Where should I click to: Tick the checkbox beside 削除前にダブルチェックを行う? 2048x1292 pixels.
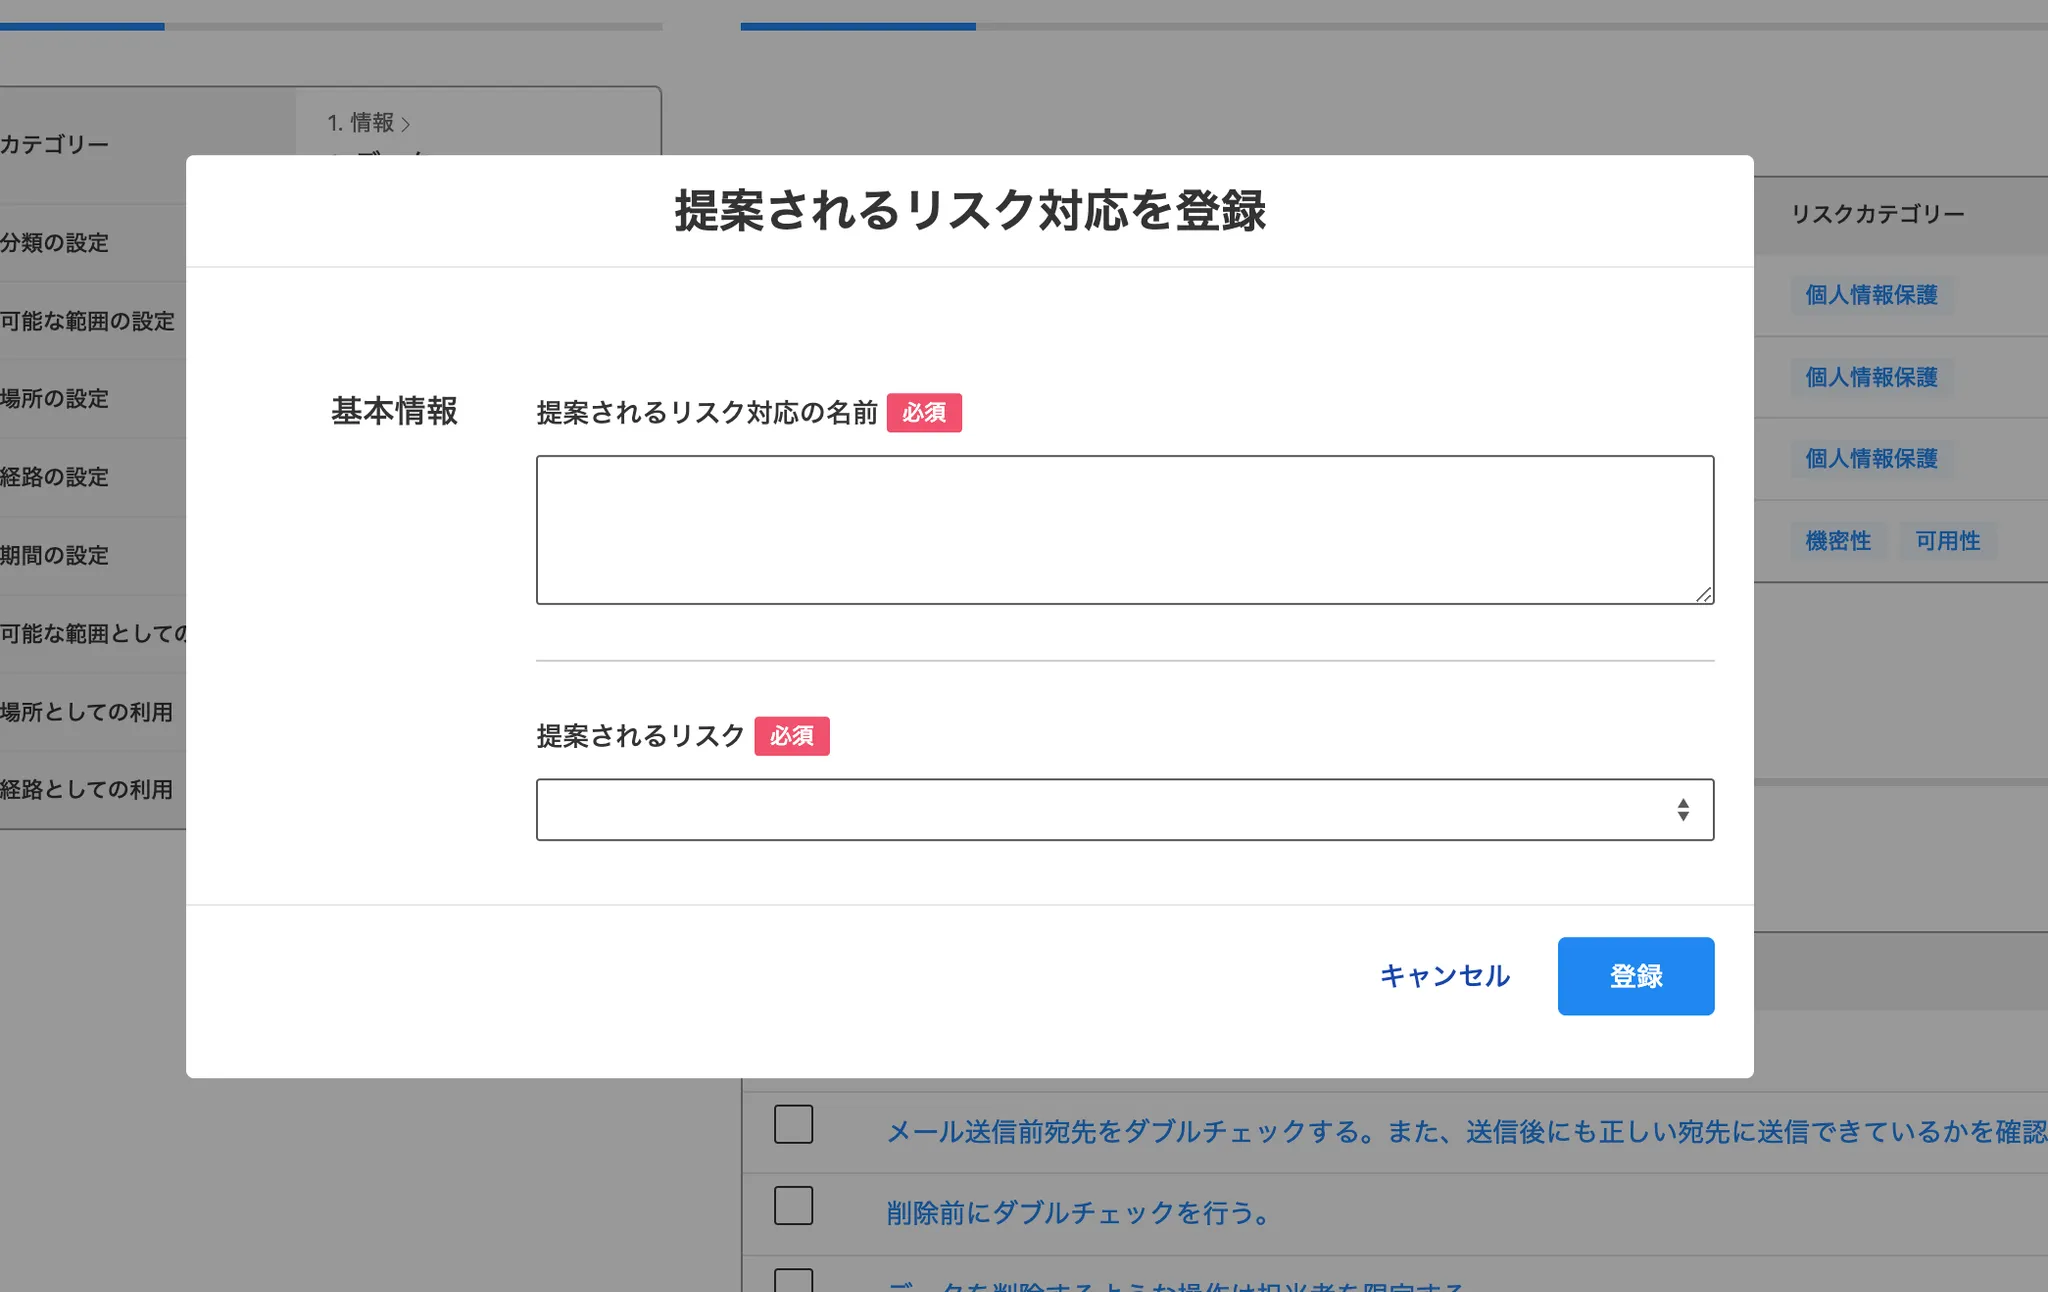pyautogui.click(x=794, y=1205)
